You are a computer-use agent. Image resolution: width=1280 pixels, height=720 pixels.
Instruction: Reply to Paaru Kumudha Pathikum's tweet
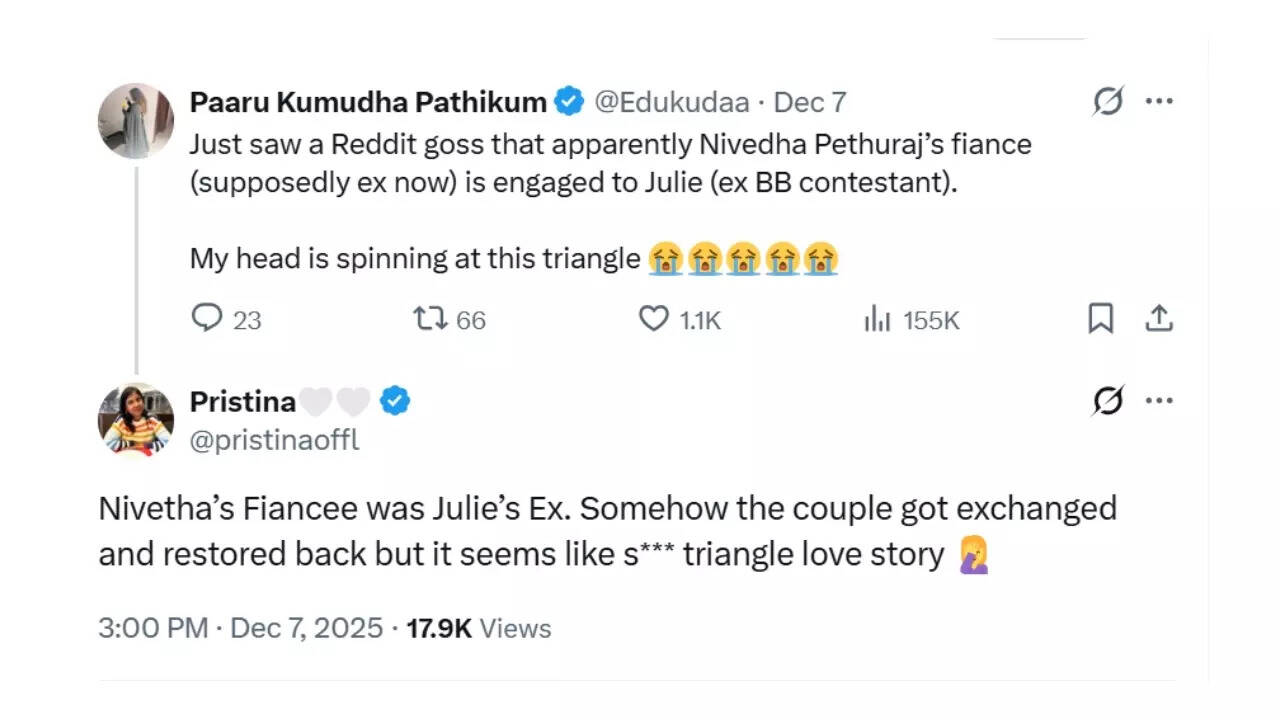click(x=207, y=319)
